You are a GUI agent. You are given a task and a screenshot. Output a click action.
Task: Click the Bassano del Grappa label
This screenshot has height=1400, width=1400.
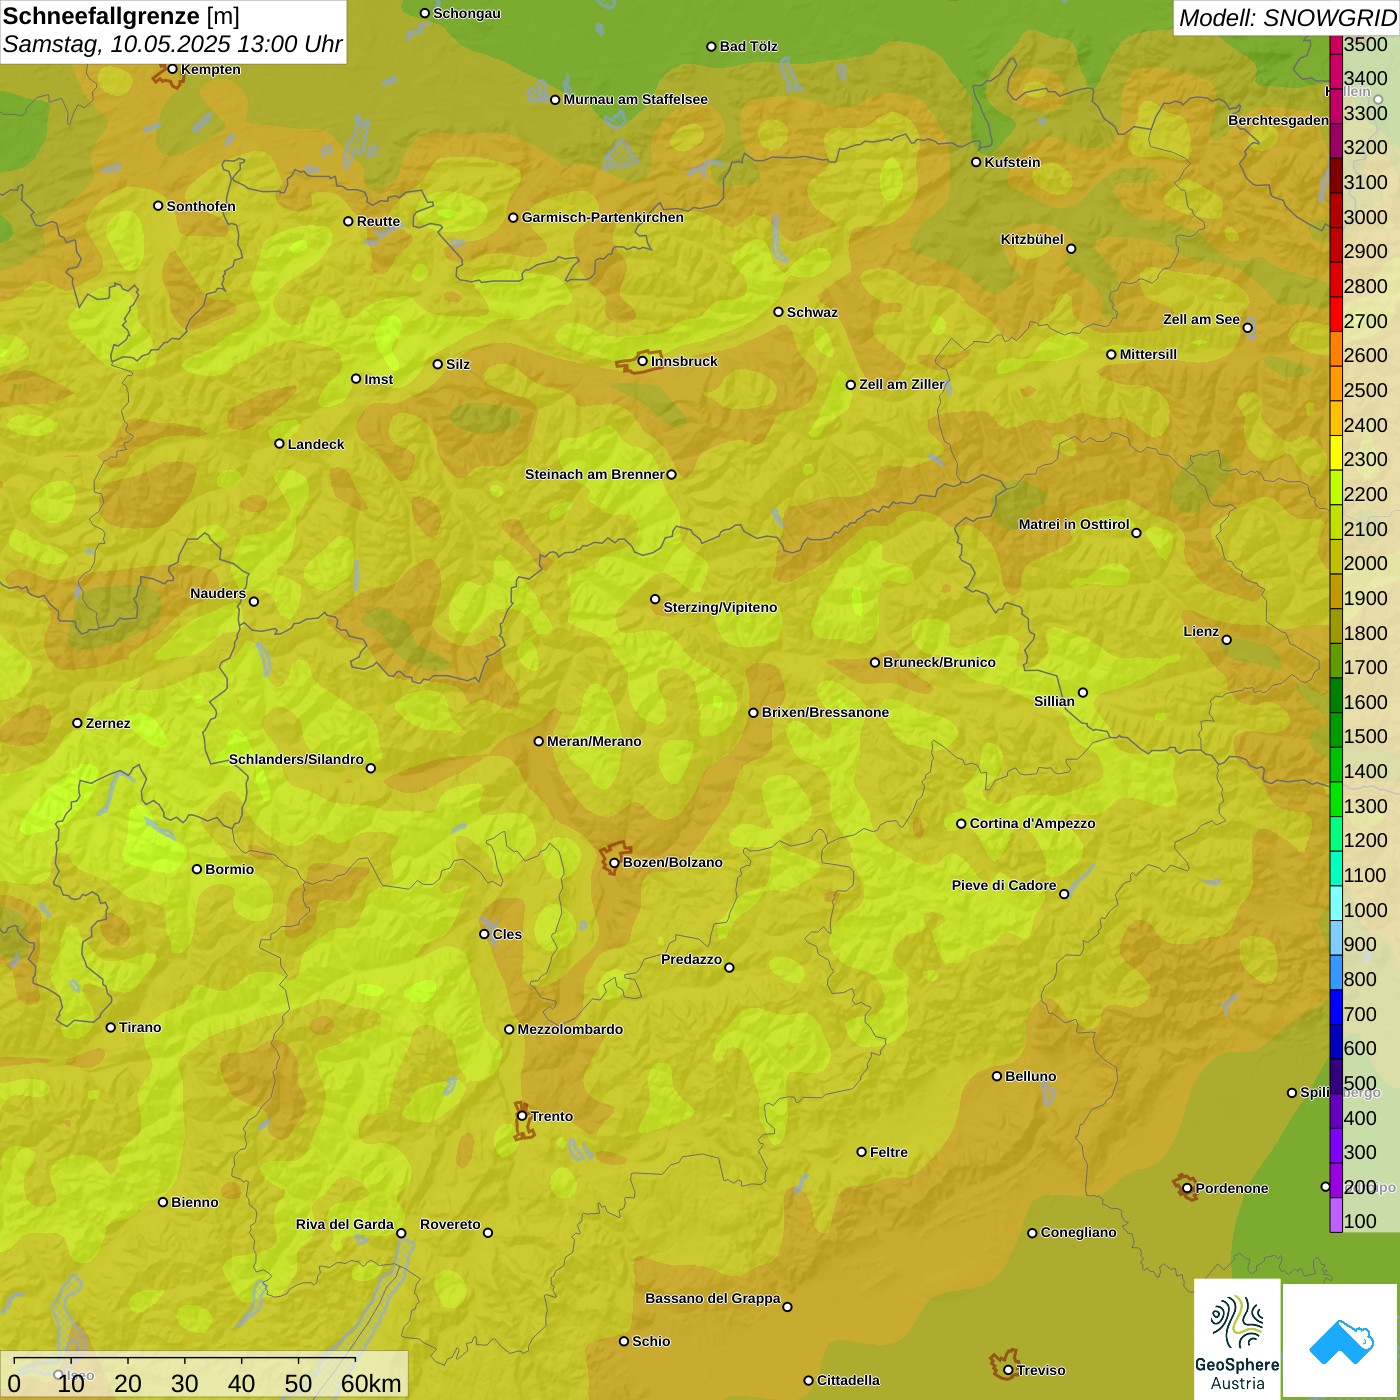[x=713, y=1298]
